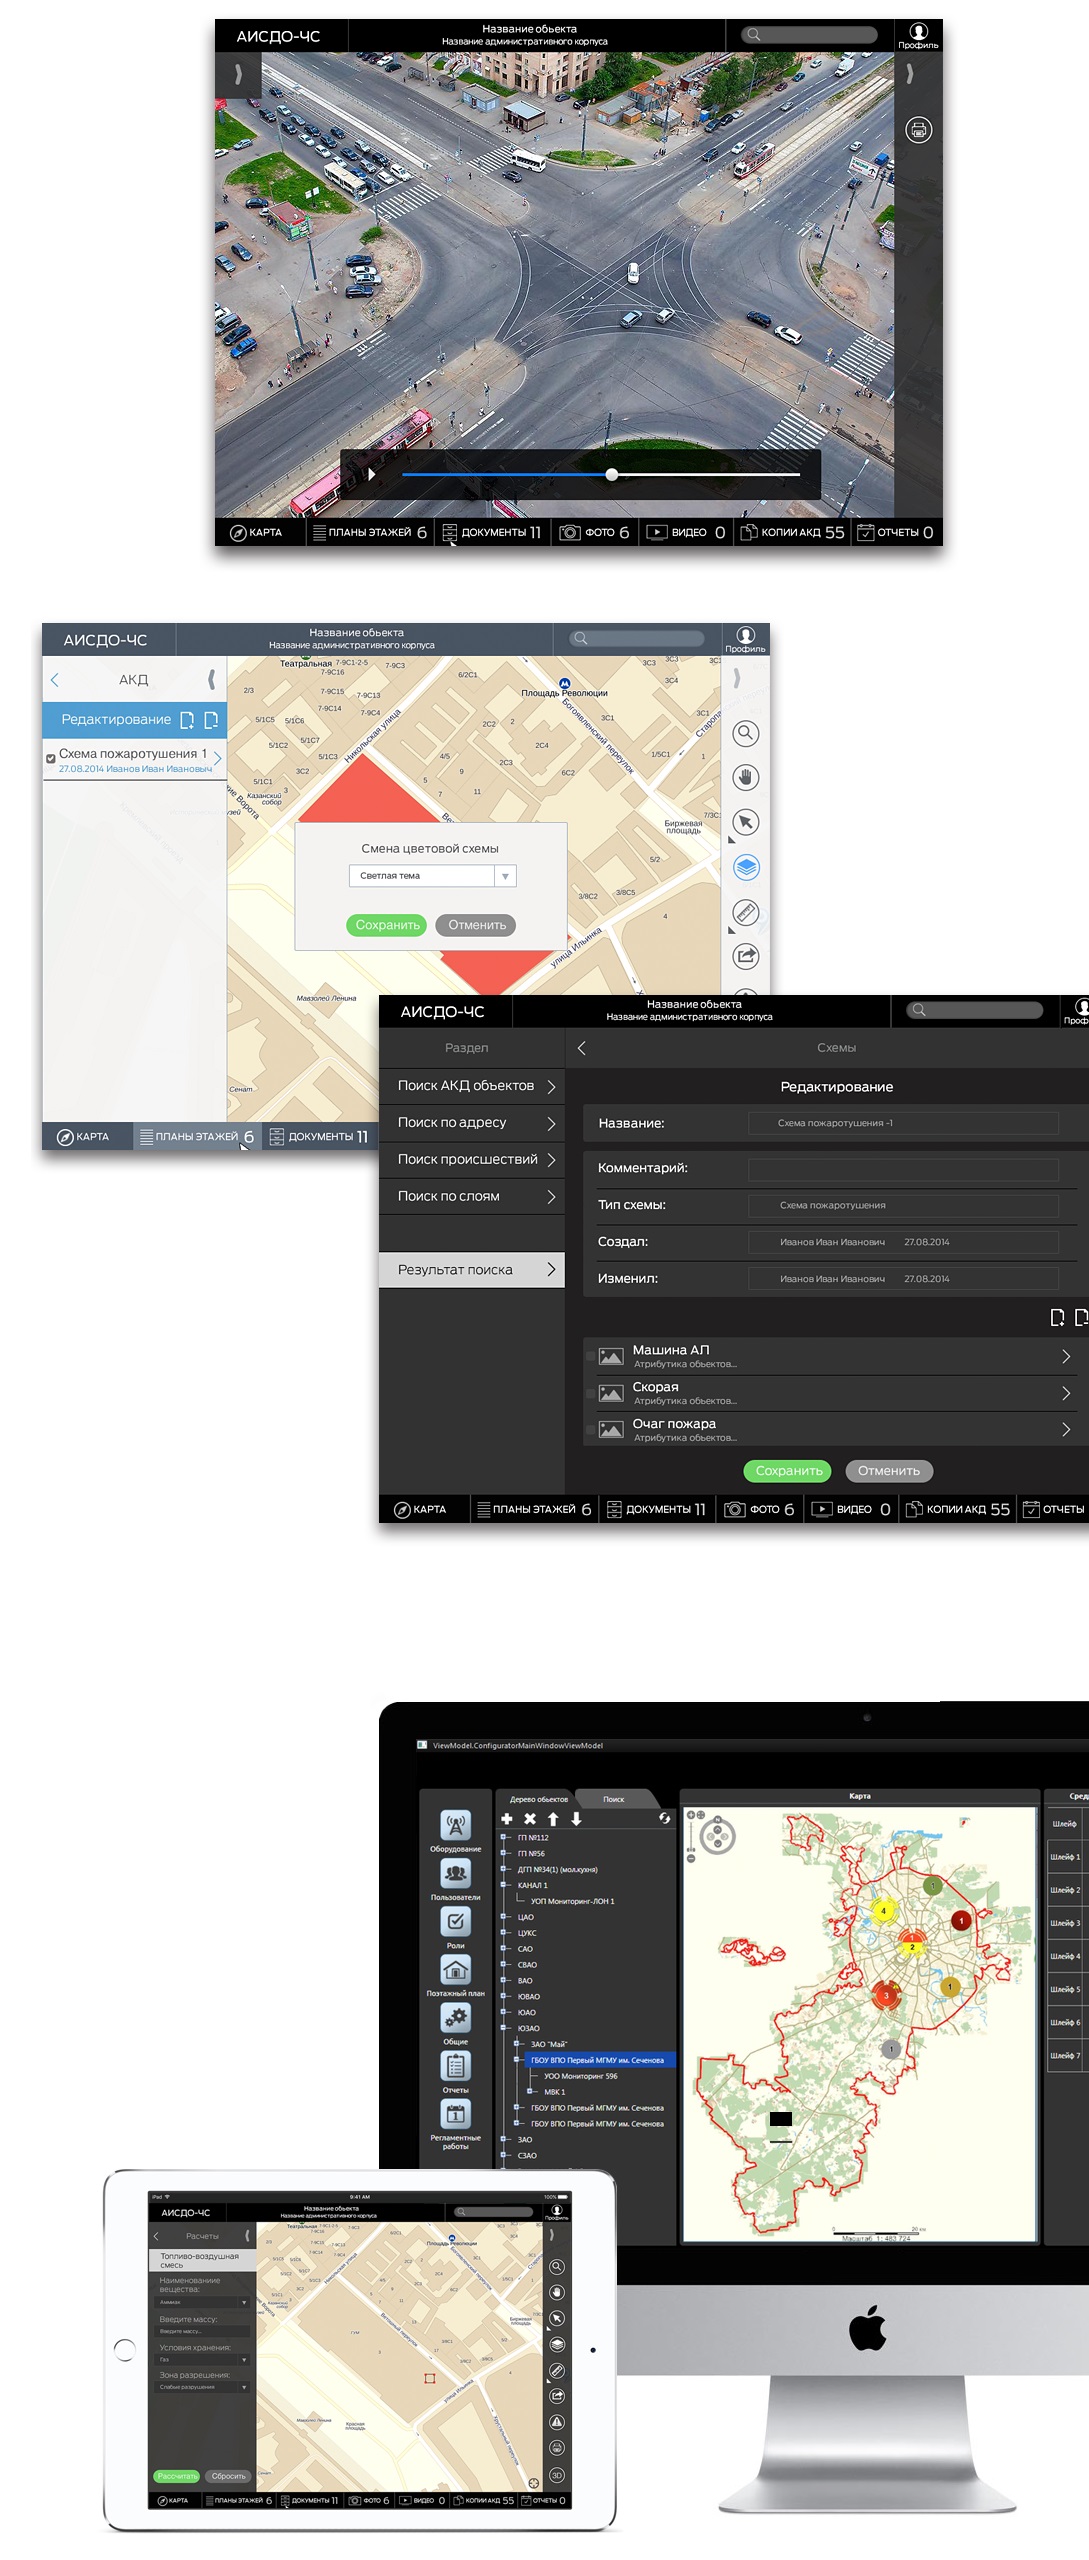The image size is (1089, 2560).
Task: Click the video progress slider knob
Action: click(611, 474)
